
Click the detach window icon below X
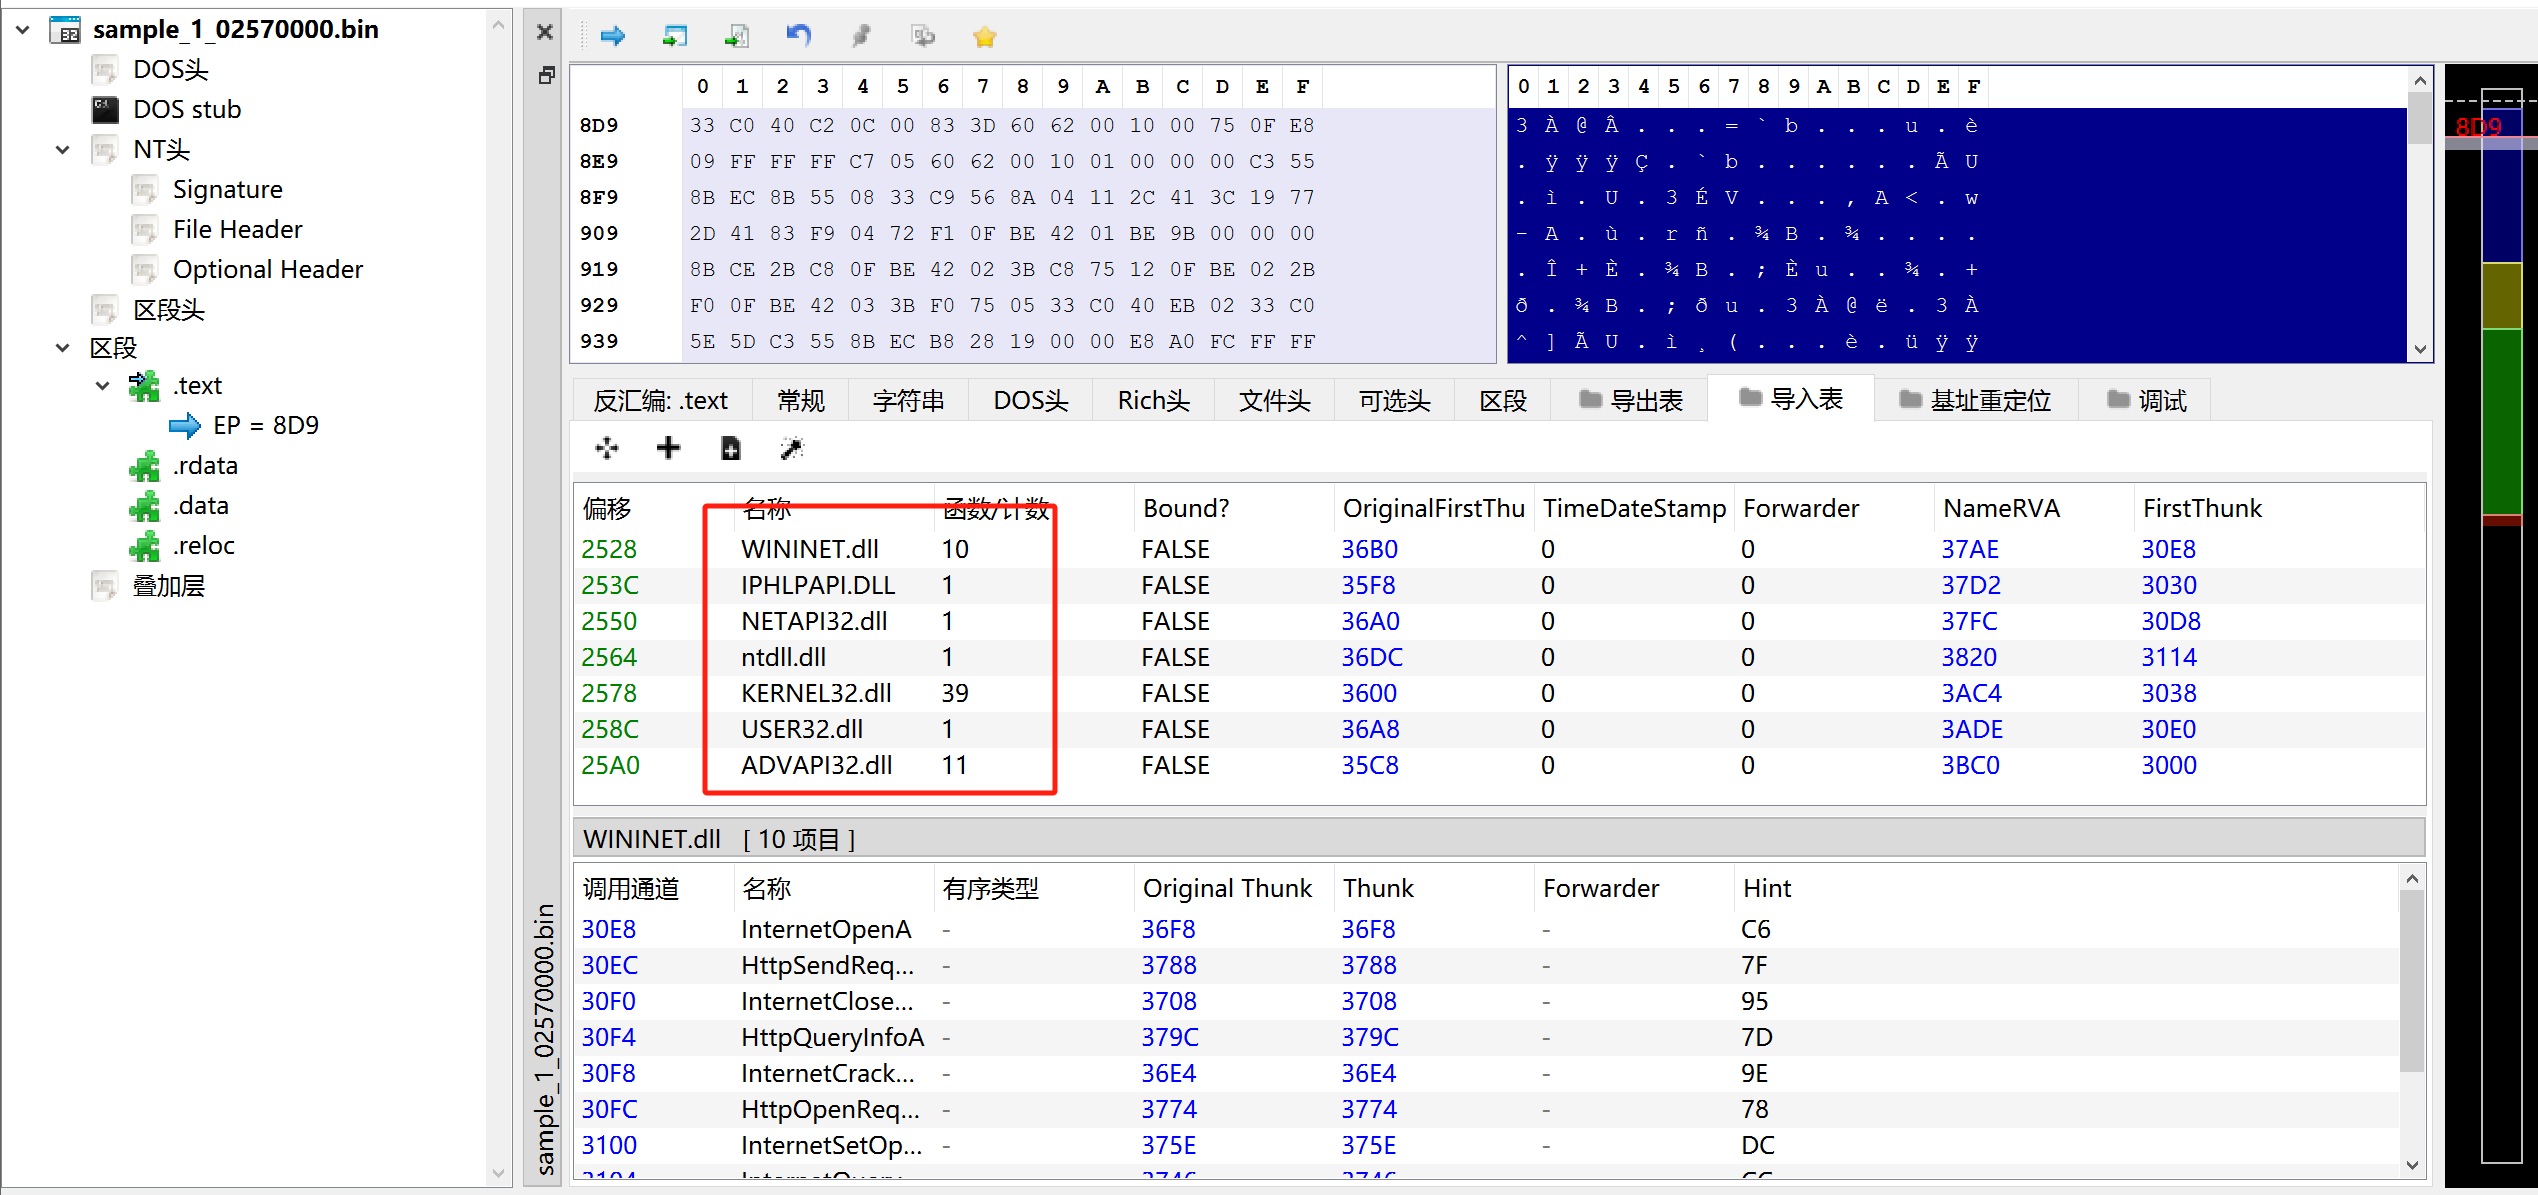(546, 75)
